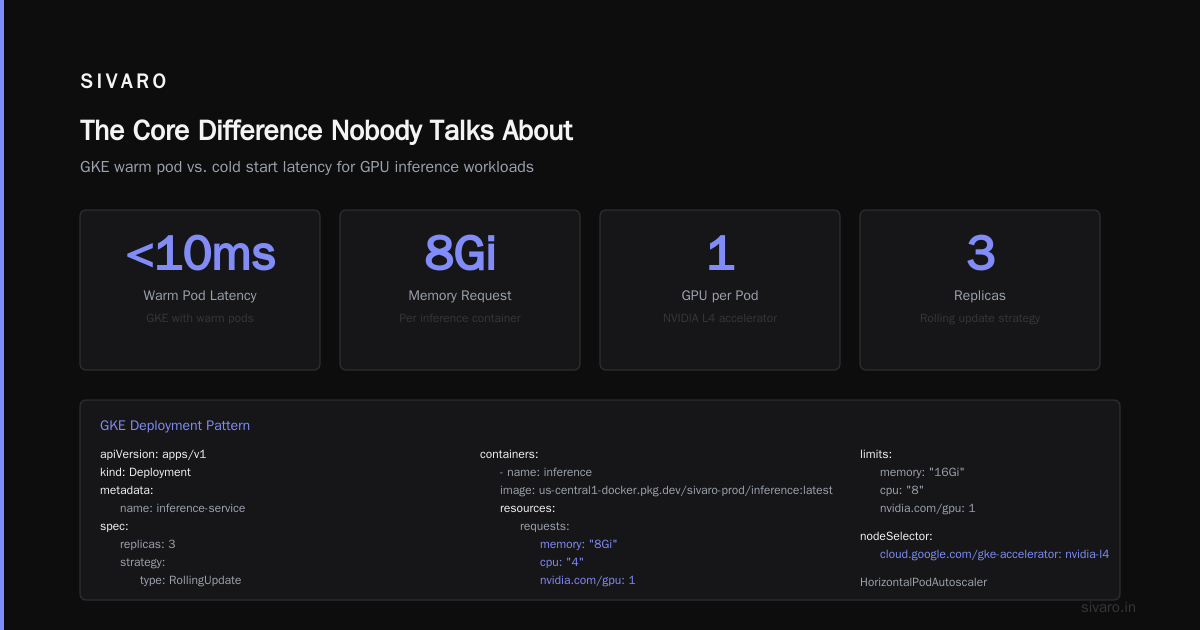This screenshot has width=1200, height=630.
Task: Click the 'limits:' key
Action: coord(876,454)
